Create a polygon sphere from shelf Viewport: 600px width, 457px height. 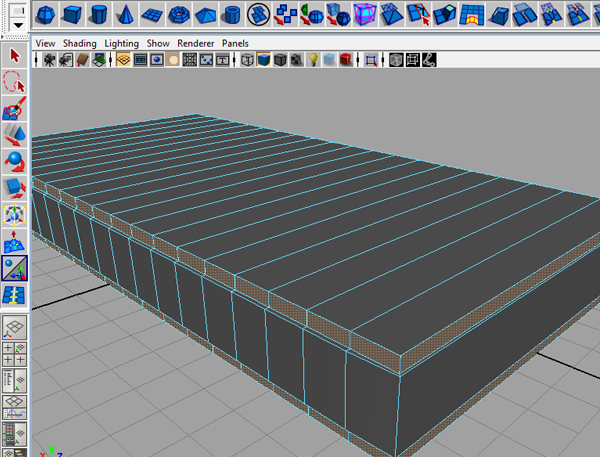pyautogui.click(x=45, y=14)
